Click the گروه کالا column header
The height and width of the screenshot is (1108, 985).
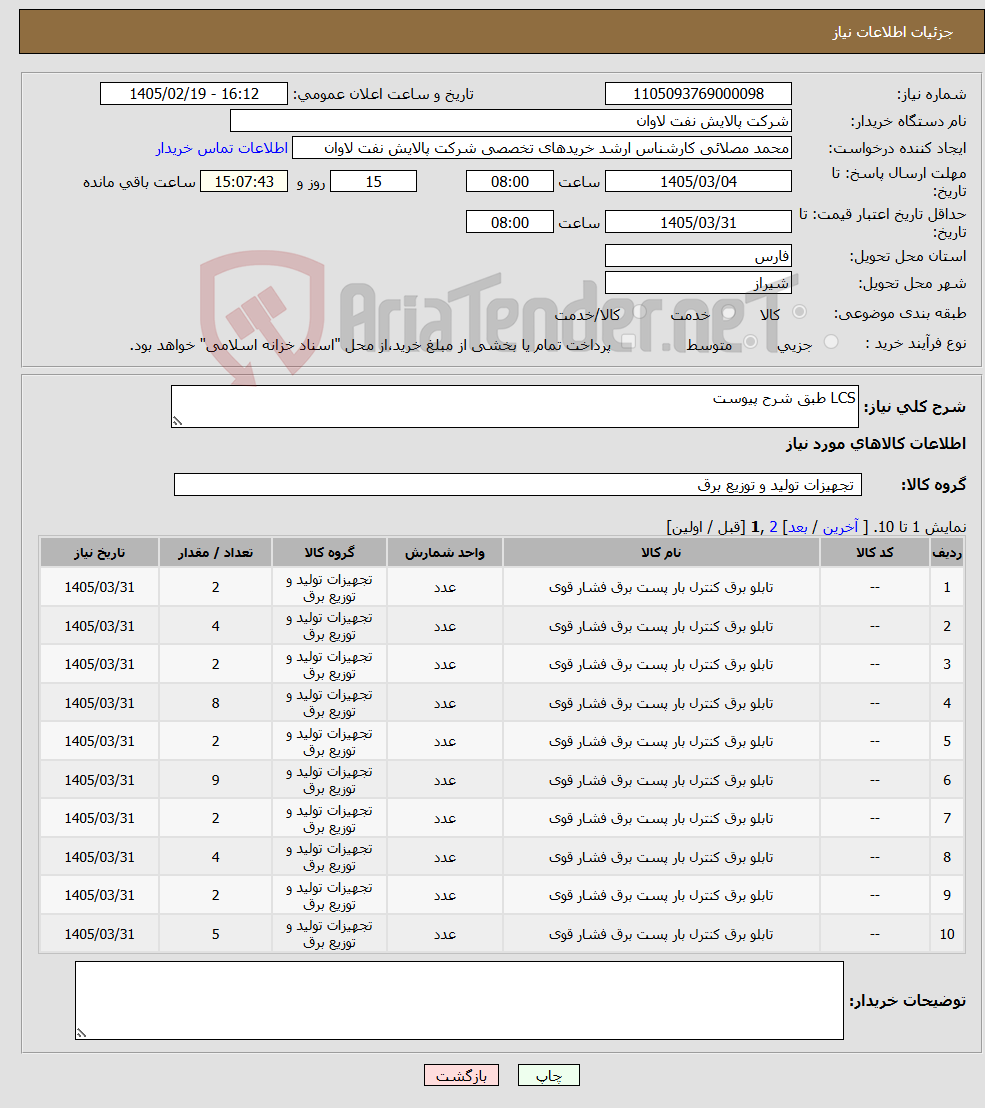(x=329, y=553)
